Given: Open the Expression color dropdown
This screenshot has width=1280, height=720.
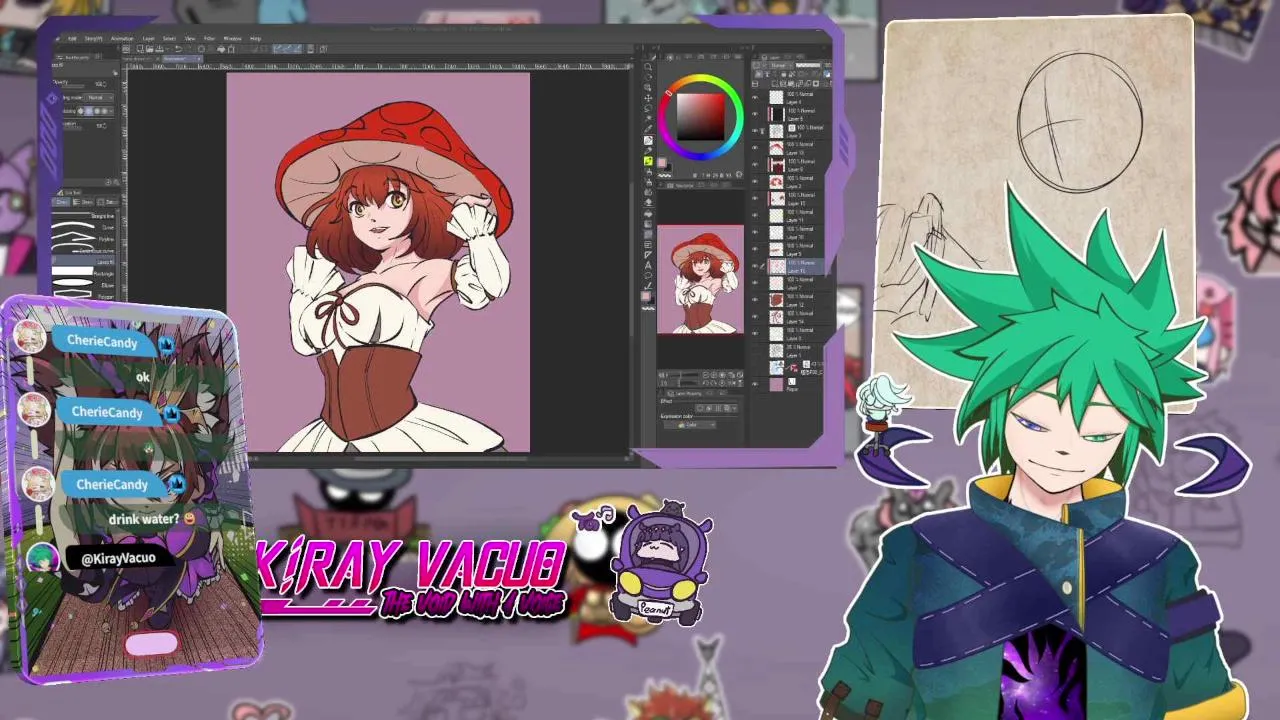Looking at the screenshot, I should click(x=688, y=424).
